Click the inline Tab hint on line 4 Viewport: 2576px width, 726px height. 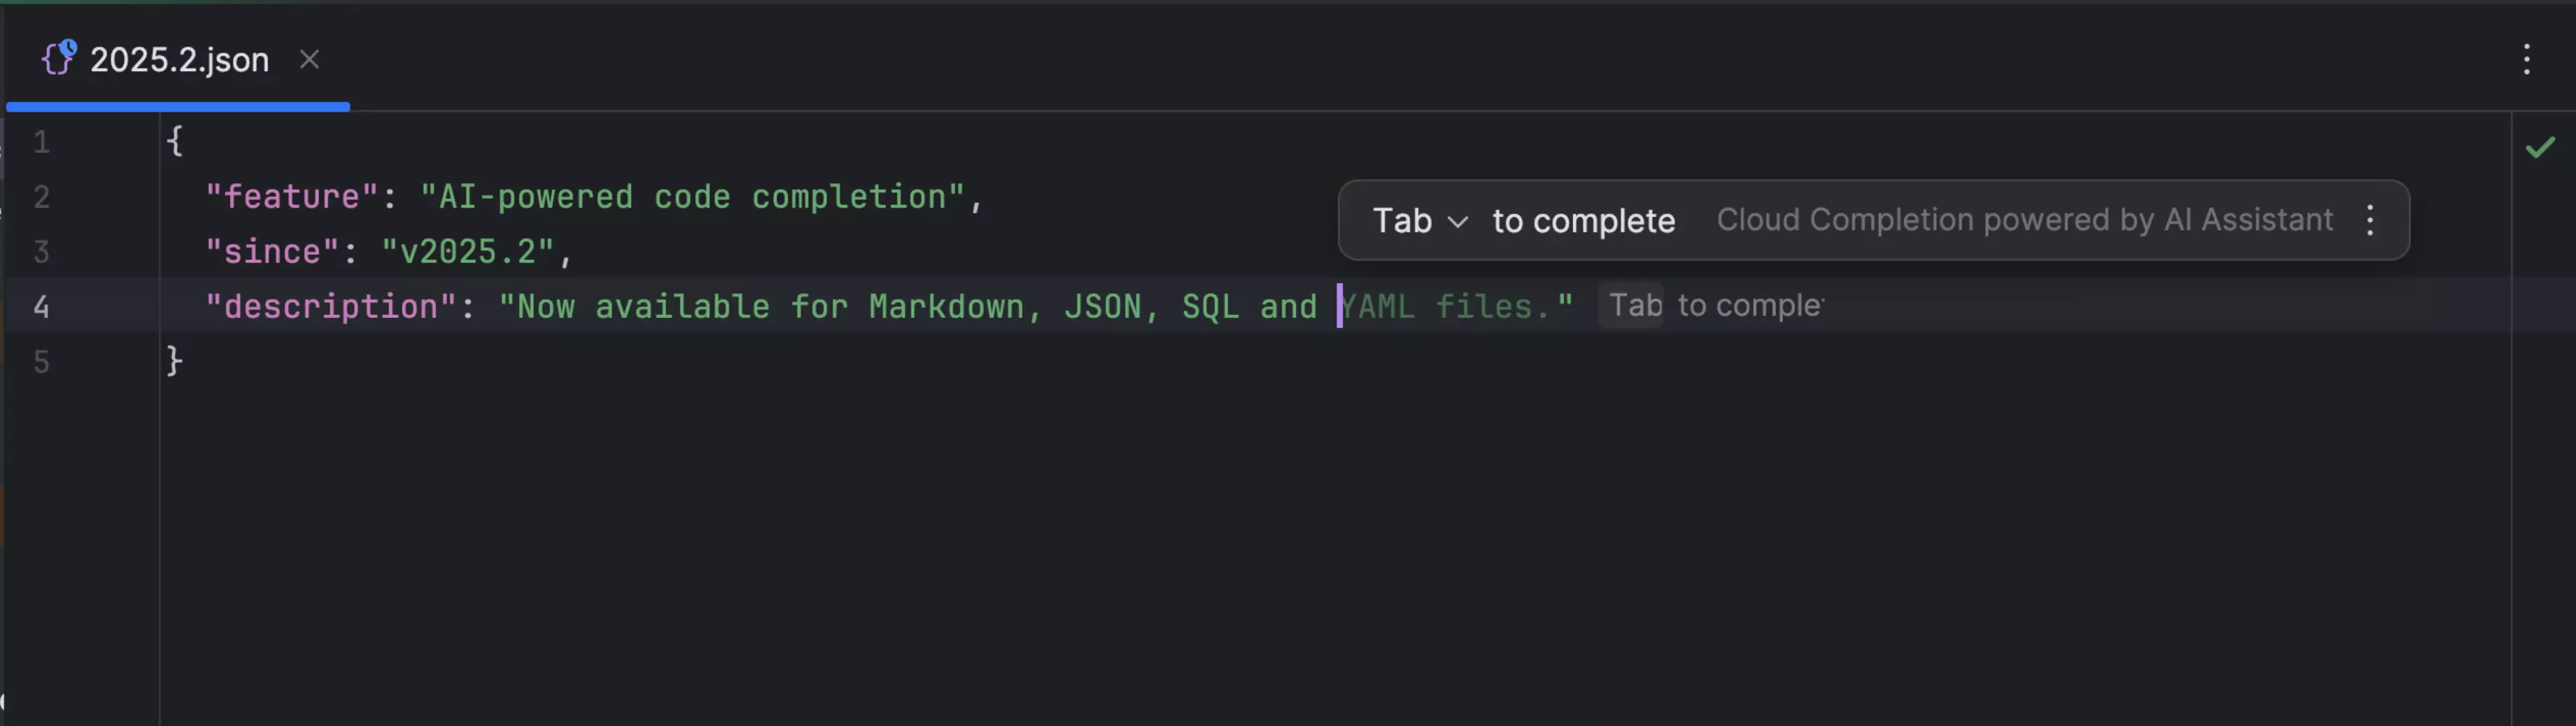click(x=1634, y=306)
